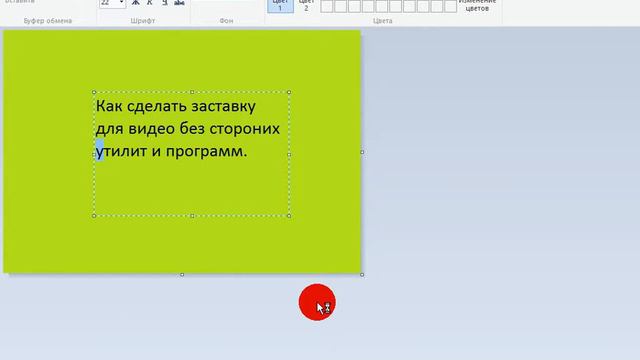
Task: Place cursor in the word "без"
Action: [x=192, y=129]
